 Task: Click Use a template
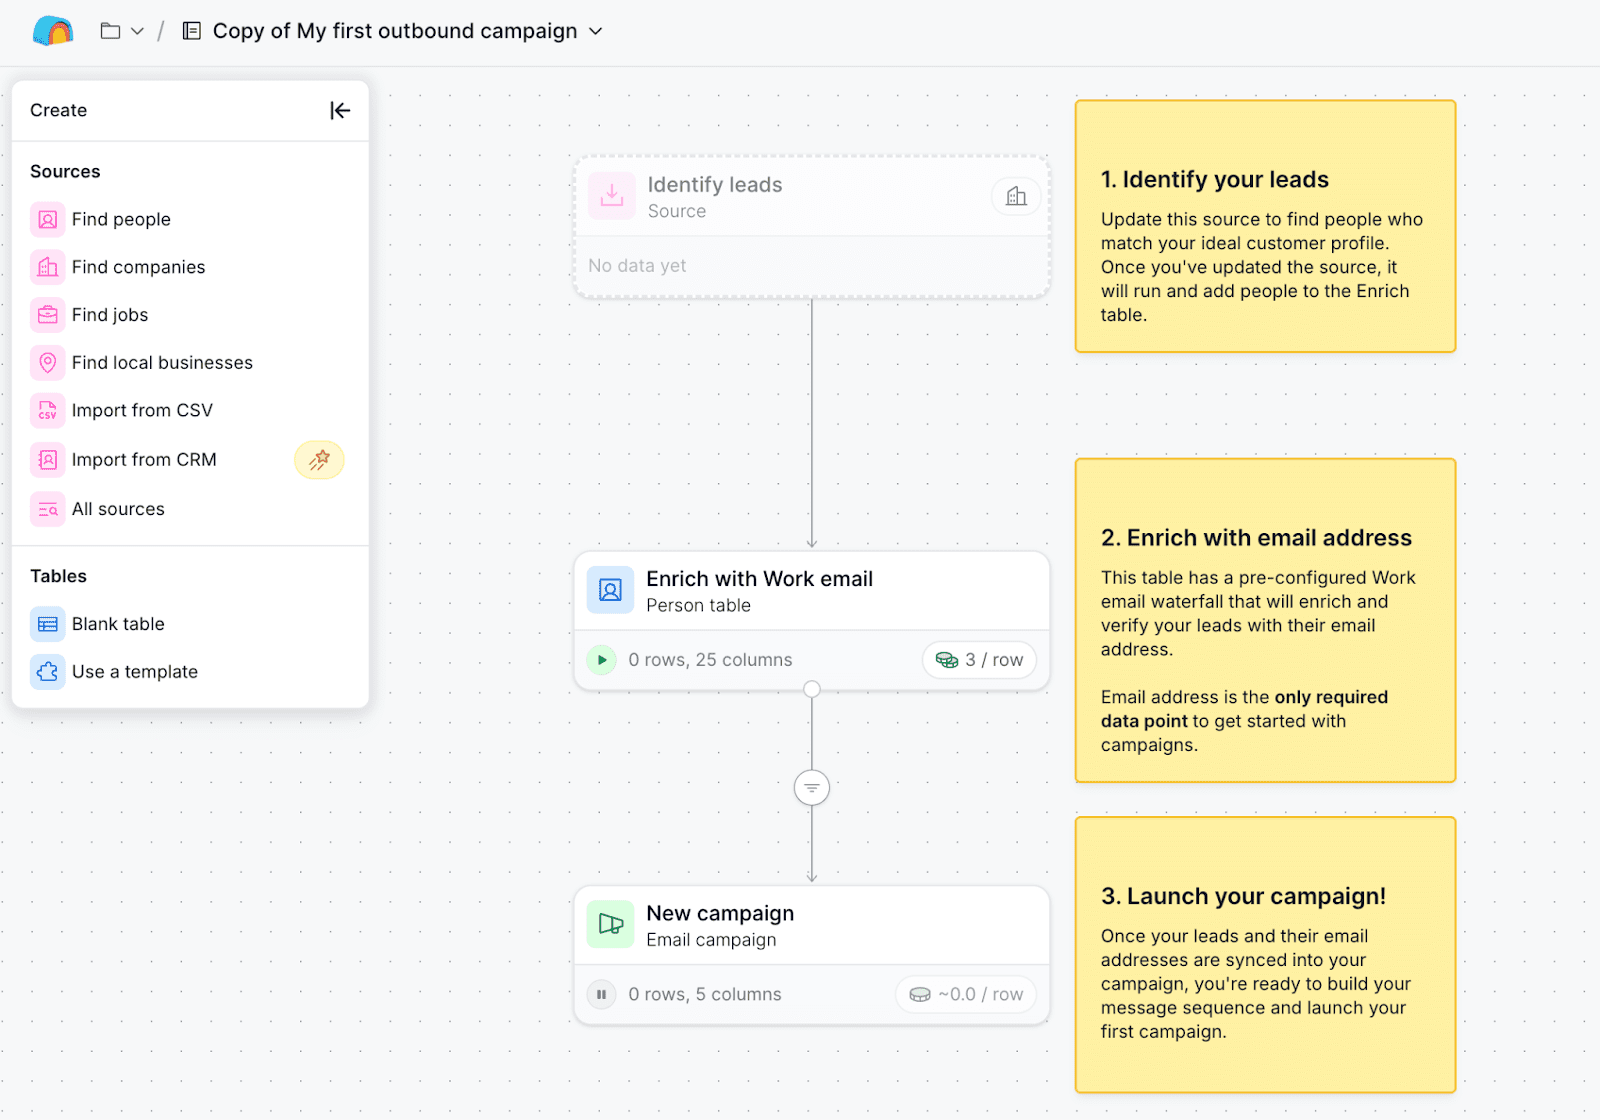click(x=135, y=672)
